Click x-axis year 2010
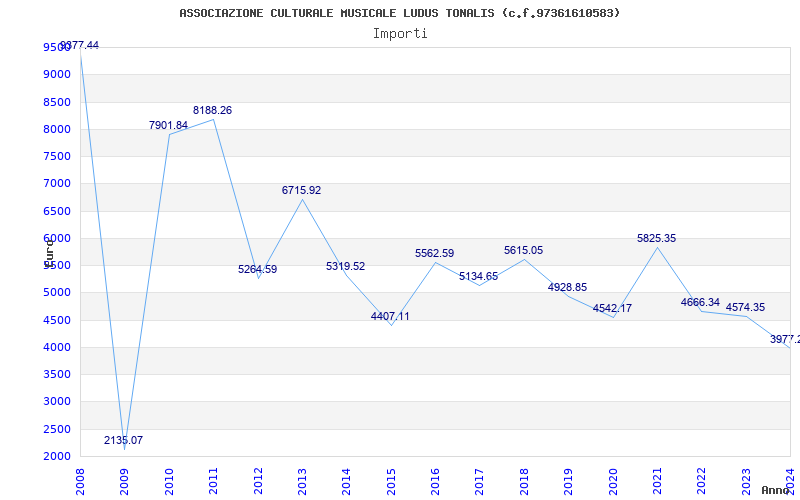Screen dimensions: 800x500 (169, 482)
